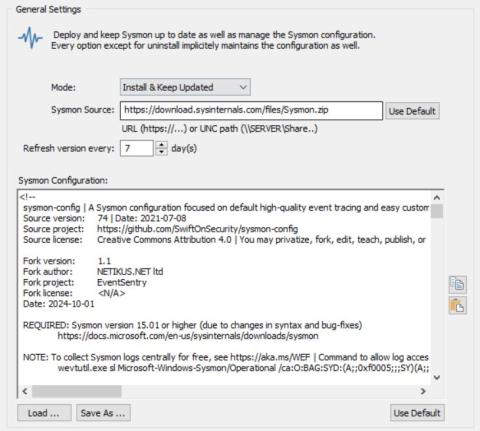Click the refresh version days field
480x431 pixels.
point(137,148)
